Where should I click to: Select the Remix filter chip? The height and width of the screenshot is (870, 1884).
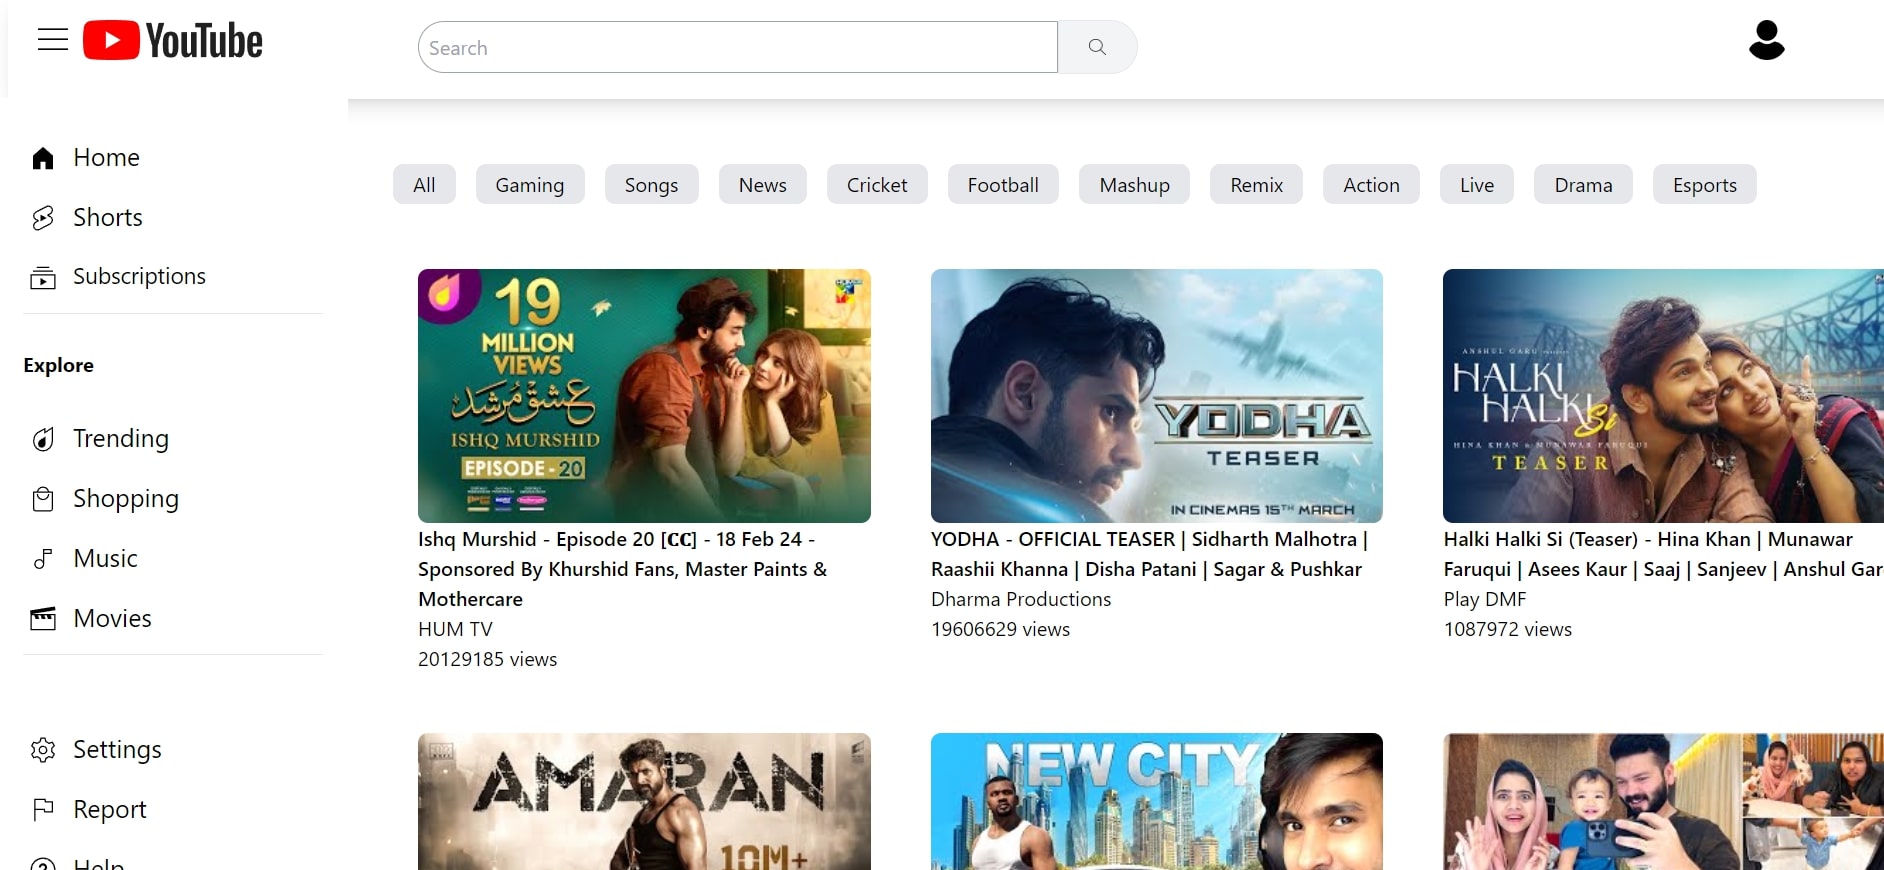click(x=1256, y=185)
